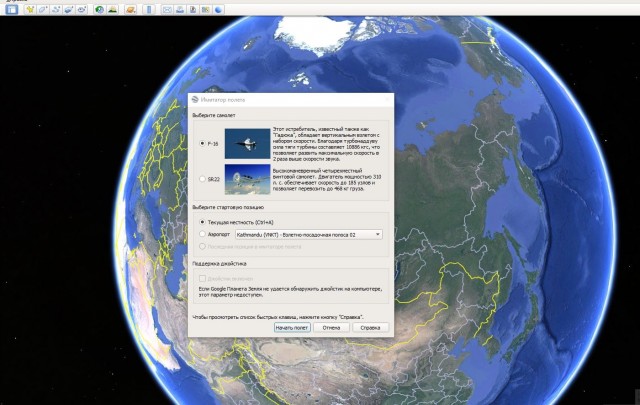Screen dimensions: 640x405
Task: Select the Add Path tool icon
Action: [x=56, y=9]
